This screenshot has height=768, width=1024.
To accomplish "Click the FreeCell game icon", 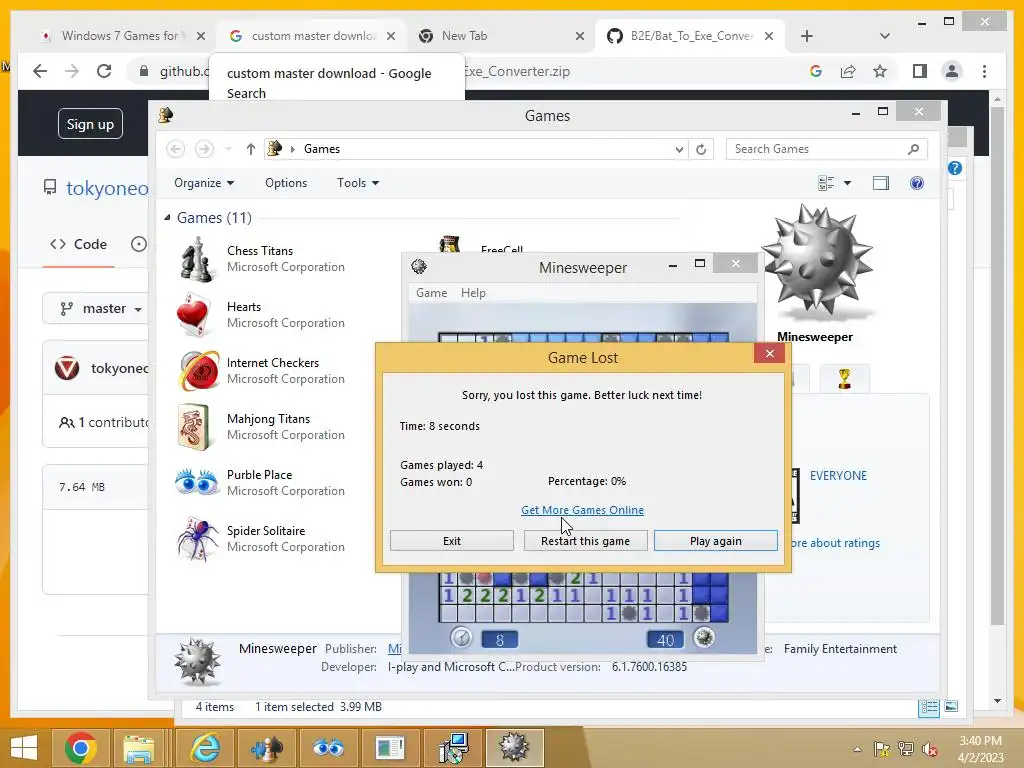I will point(449,244).
